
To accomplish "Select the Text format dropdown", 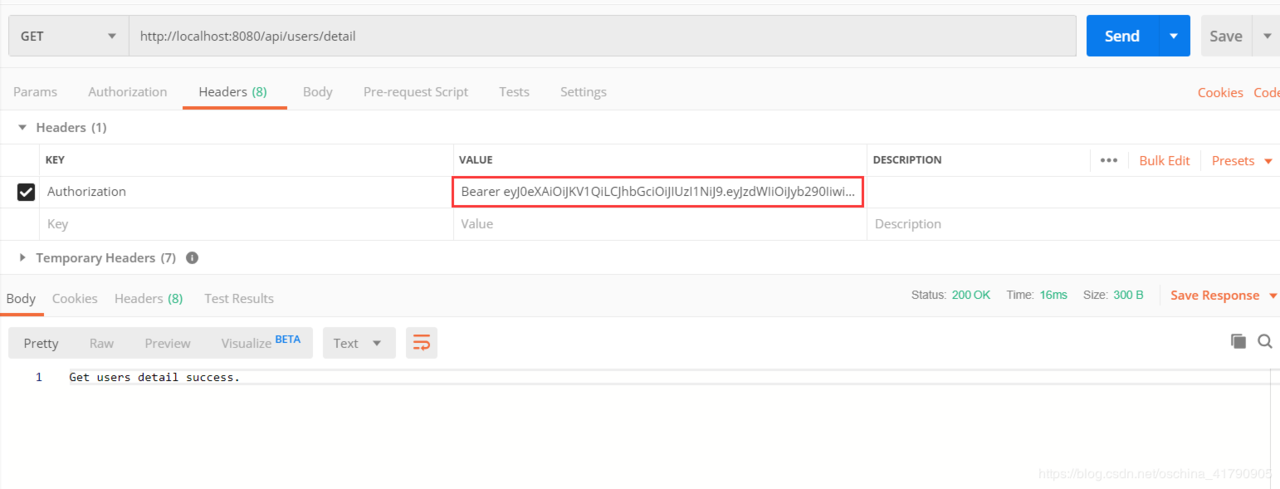I will click(358, 343).
